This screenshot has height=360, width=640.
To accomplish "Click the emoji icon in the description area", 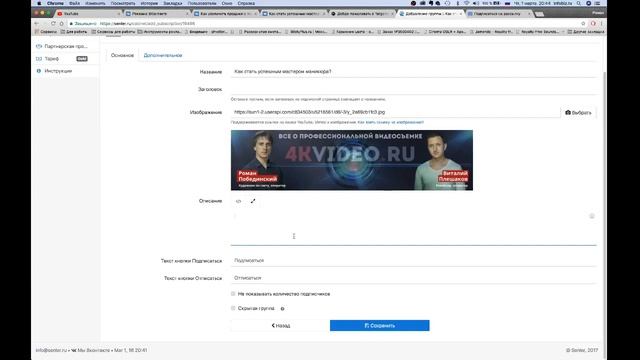I will [592, 216].
